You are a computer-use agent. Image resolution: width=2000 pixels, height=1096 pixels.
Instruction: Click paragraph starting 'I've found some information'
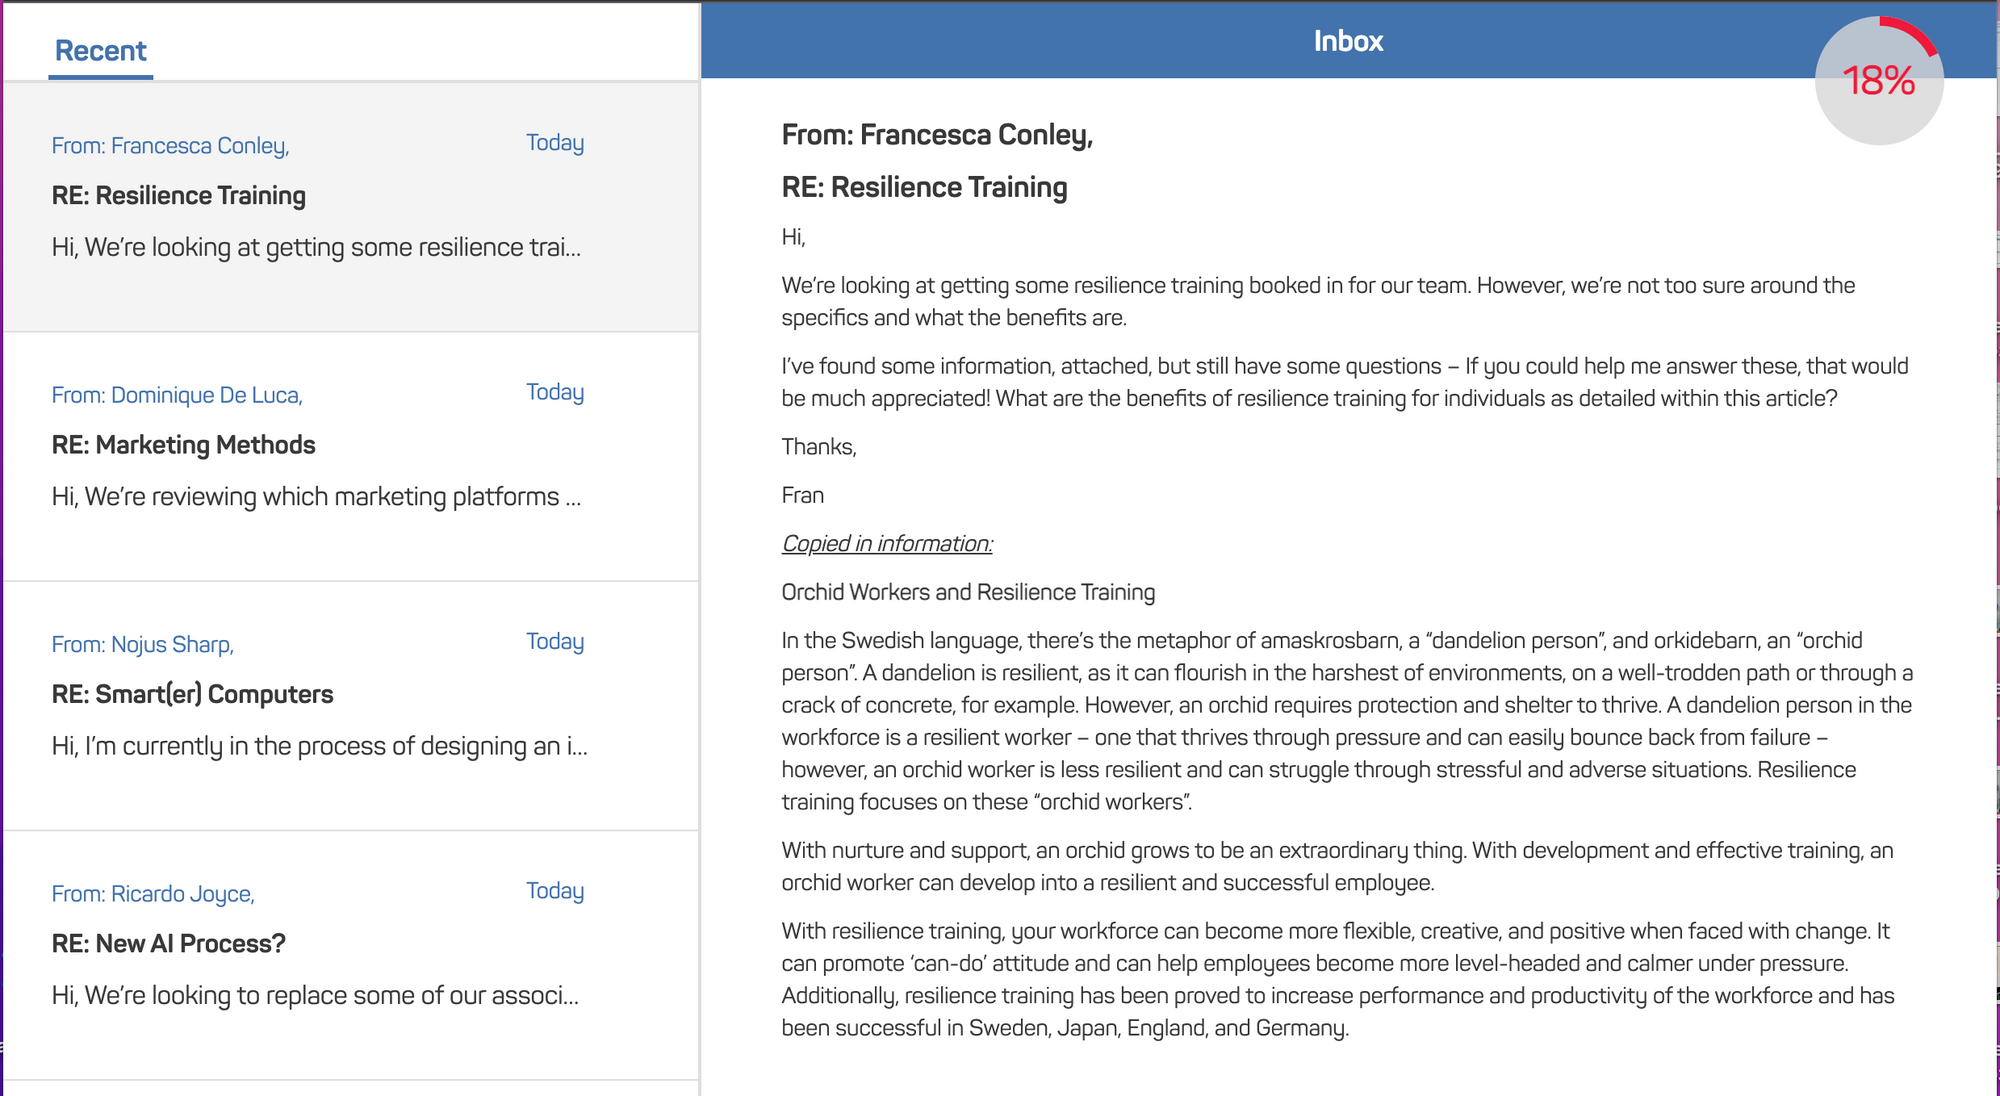point(1345,382)
